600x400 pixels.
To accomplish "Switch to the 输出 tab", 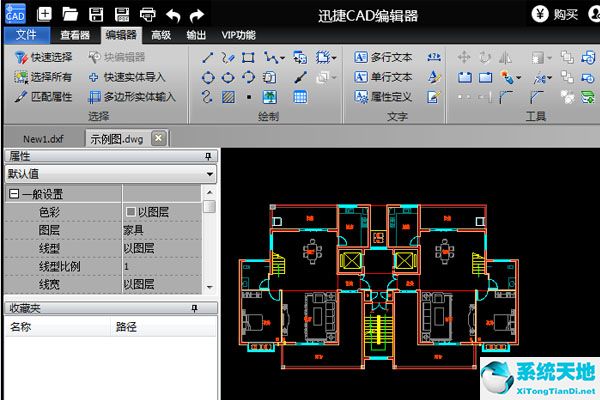I will 197,35.
